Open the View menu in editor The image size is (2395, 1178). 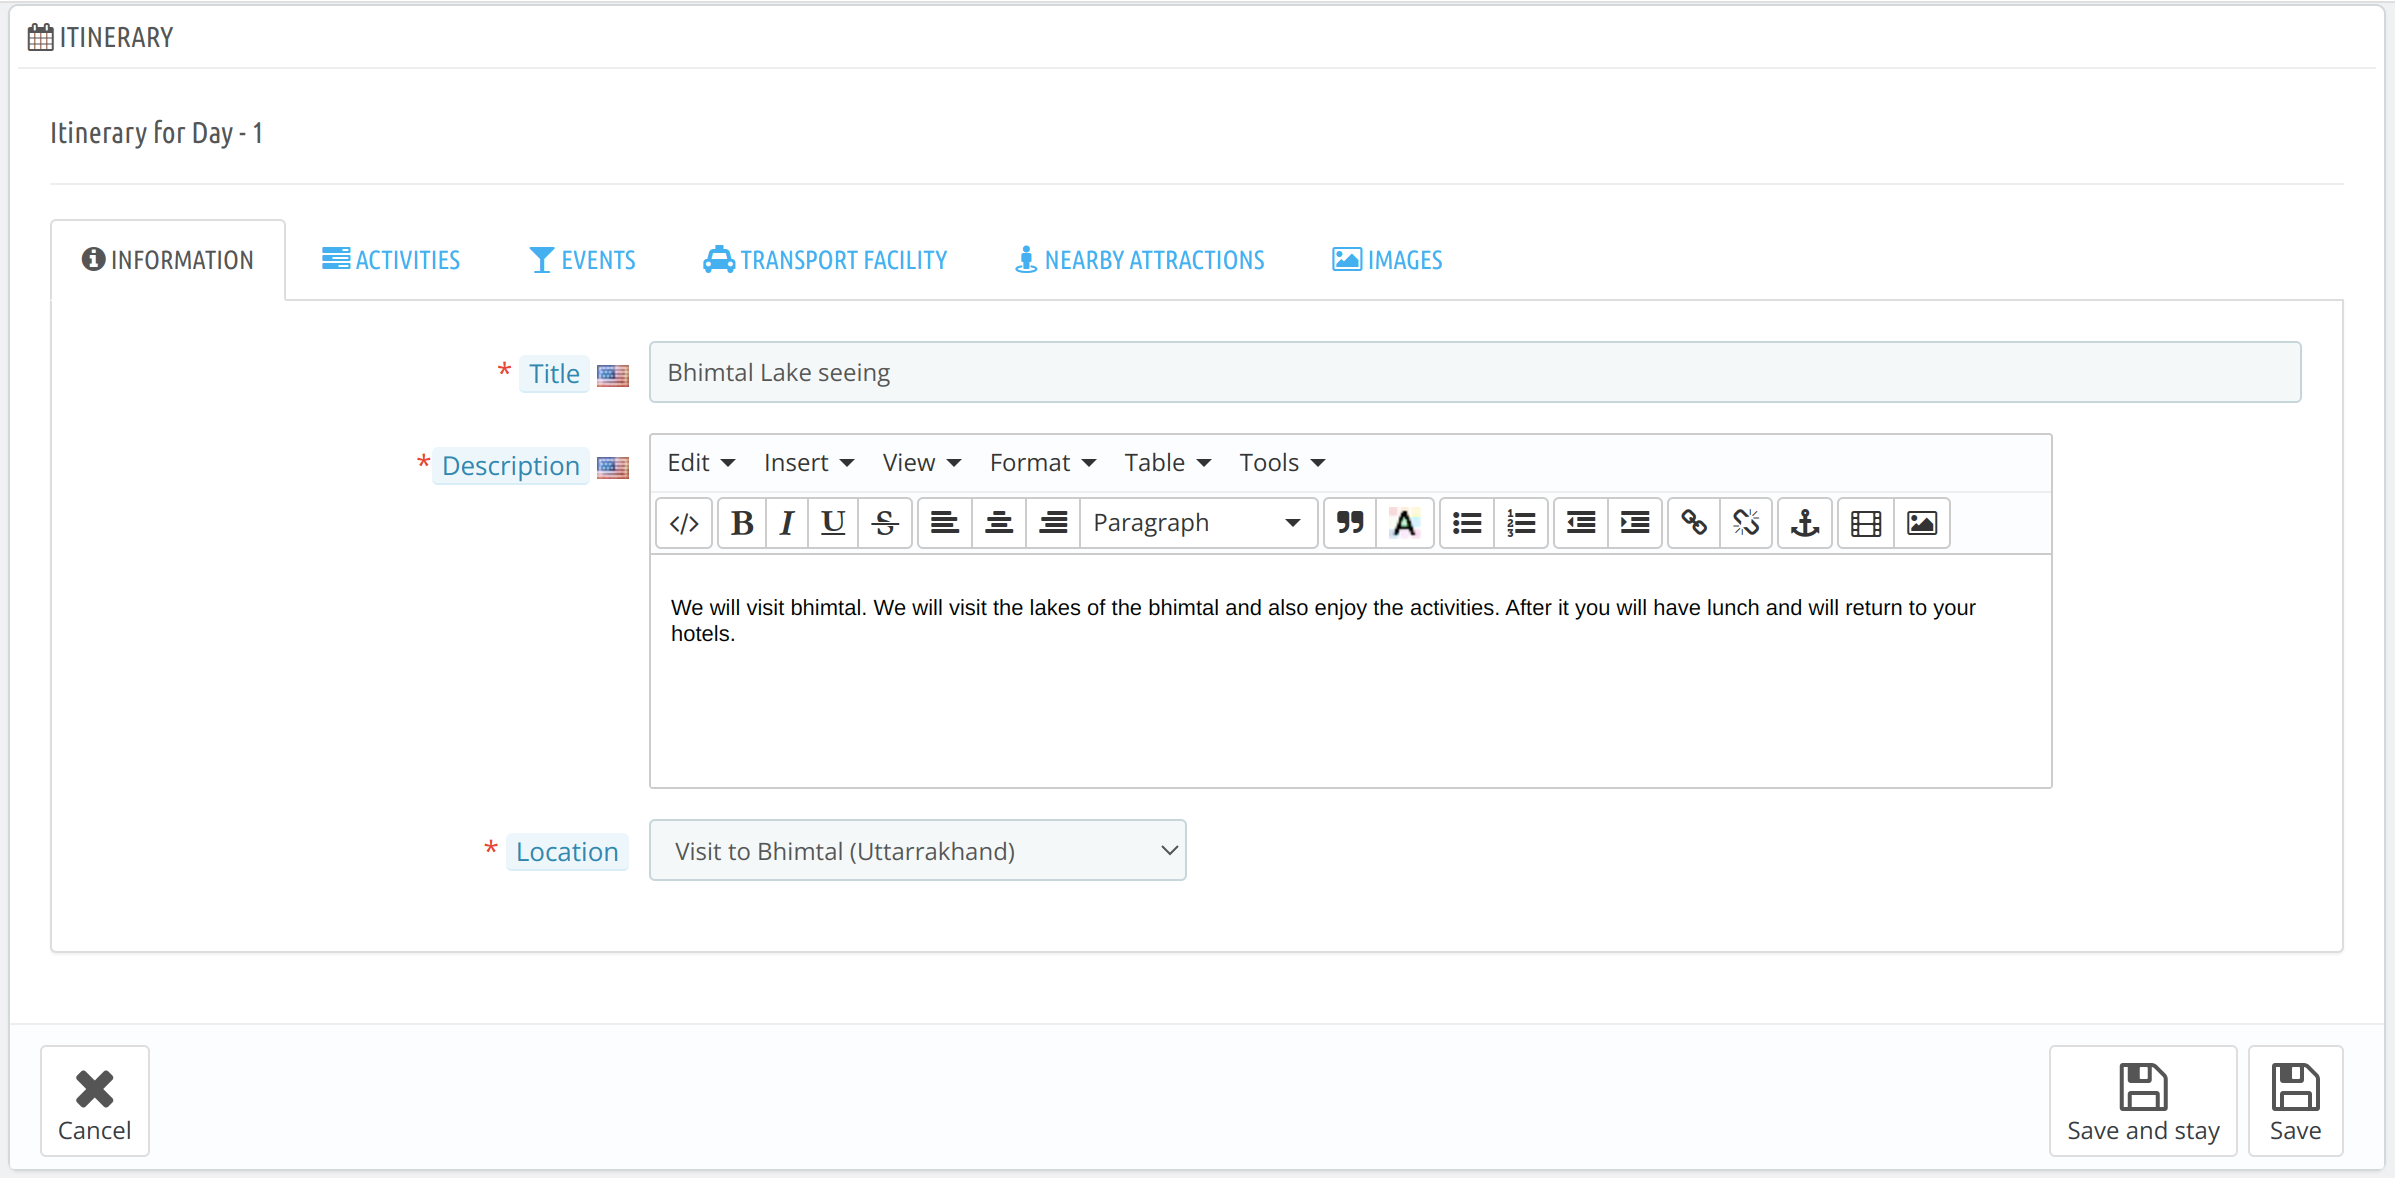coord(922,463)
